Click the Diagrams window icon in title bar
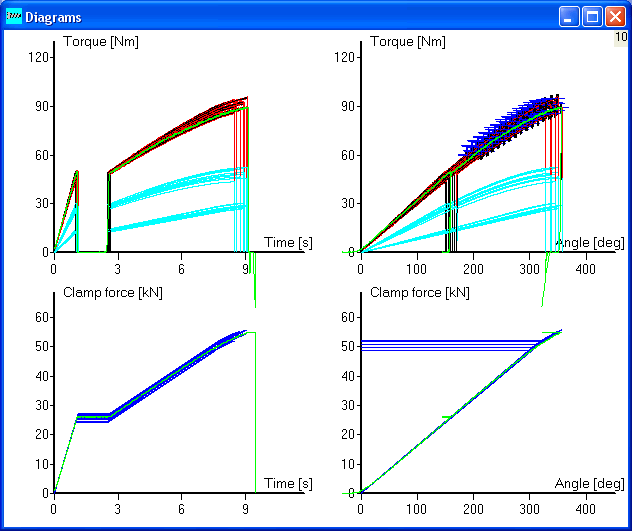The height and width of the screenshot is (531, 632). pyautogui.click(x=14, y=17)
